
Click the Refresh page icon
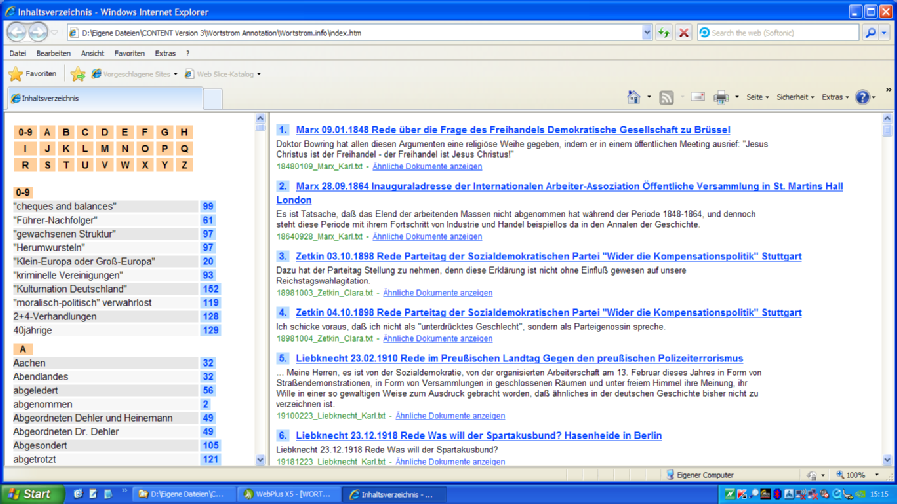663,33
